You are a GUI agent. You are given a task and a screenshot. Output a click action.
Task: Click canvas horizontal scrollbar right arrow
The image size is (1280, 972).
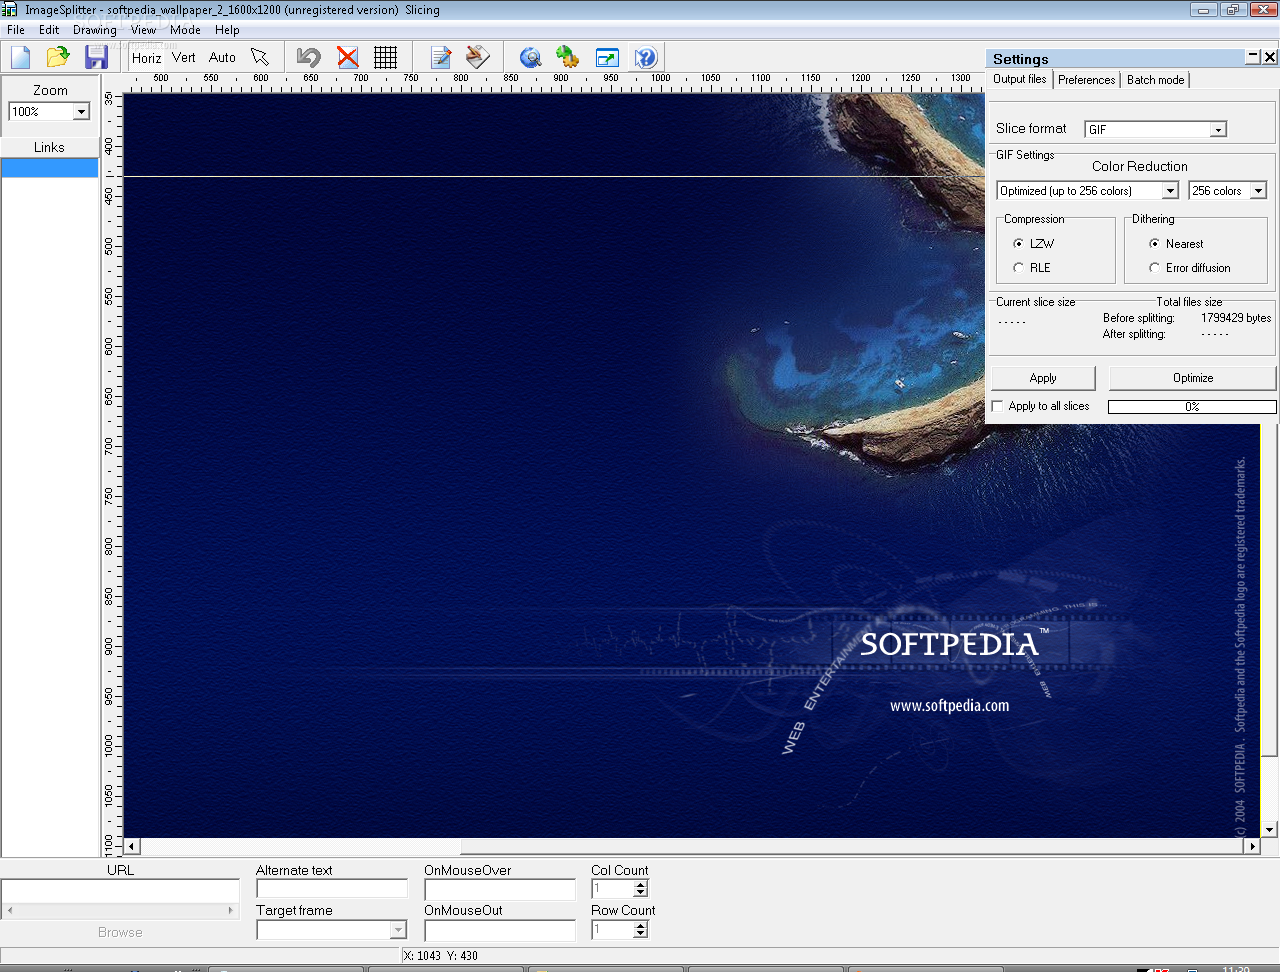pyautogui.click(x=1252, y=846)
